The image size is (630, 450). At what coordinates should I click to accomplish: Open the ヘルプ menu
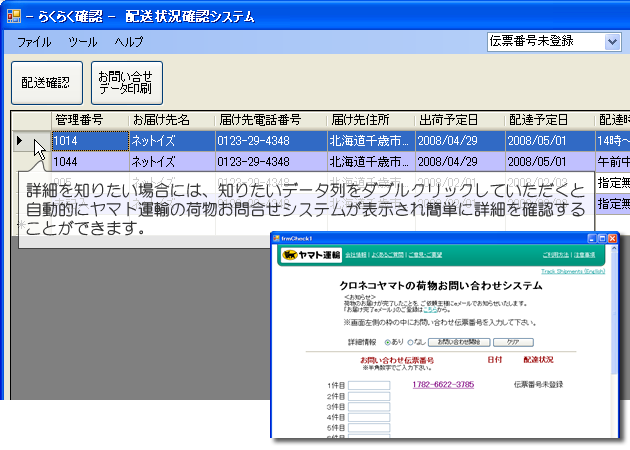128,42
